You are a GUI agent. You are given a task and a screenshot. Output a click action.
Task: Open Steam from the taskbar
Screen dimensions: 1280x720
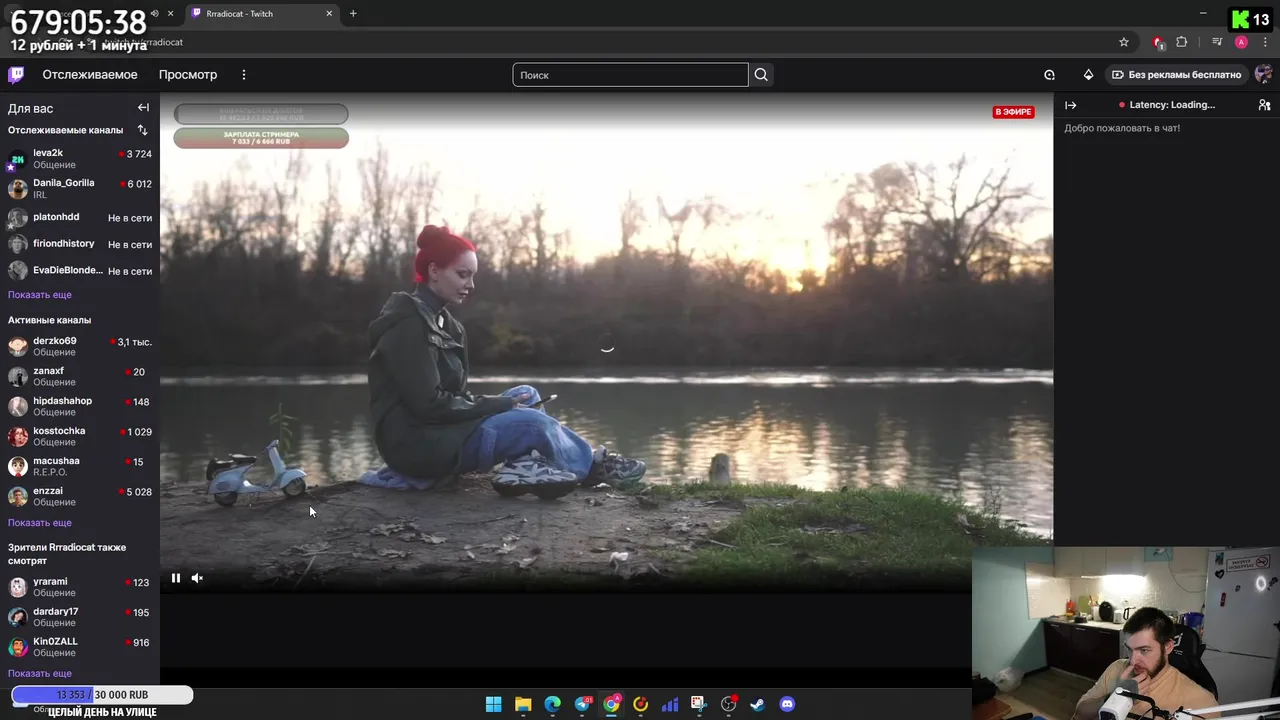(757, 704)
